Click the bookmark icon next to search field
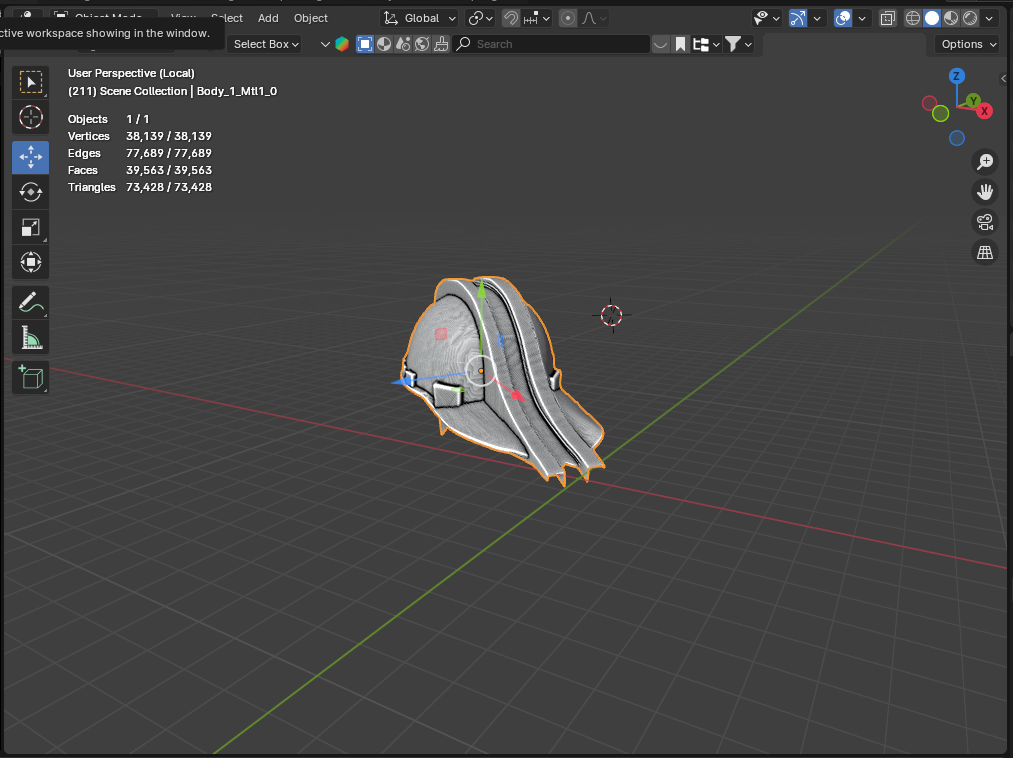The height and width of the screenshot is (758, 1013). coord(680,44)
